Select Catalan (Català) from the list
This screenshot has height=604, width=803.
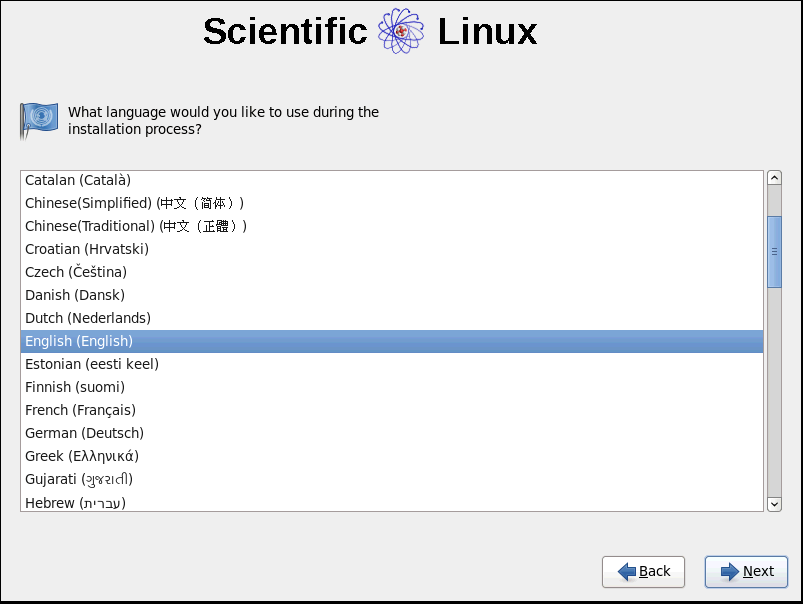tap(392, 180)
